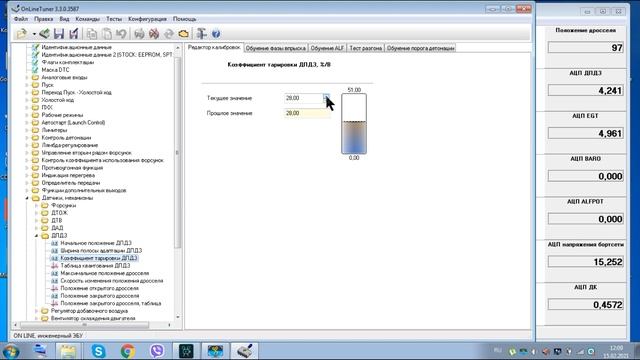Collapse the Датчики, механизмы folder
The image size is (640, 360).
(27, 198)
